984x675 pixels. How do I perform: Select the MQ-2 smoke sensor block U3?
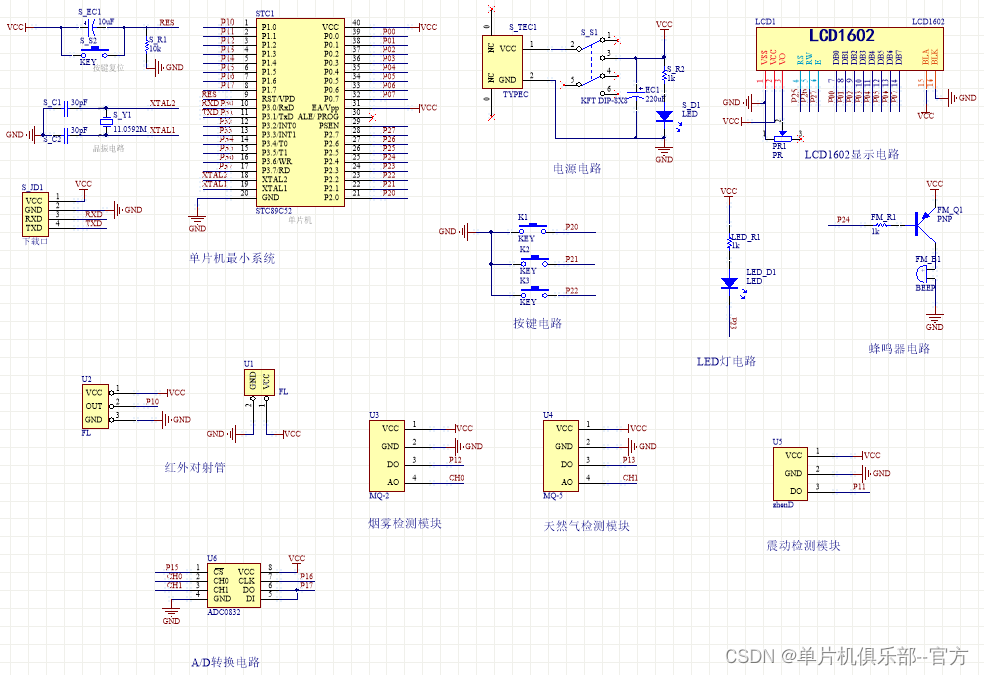tap(388, 455)
